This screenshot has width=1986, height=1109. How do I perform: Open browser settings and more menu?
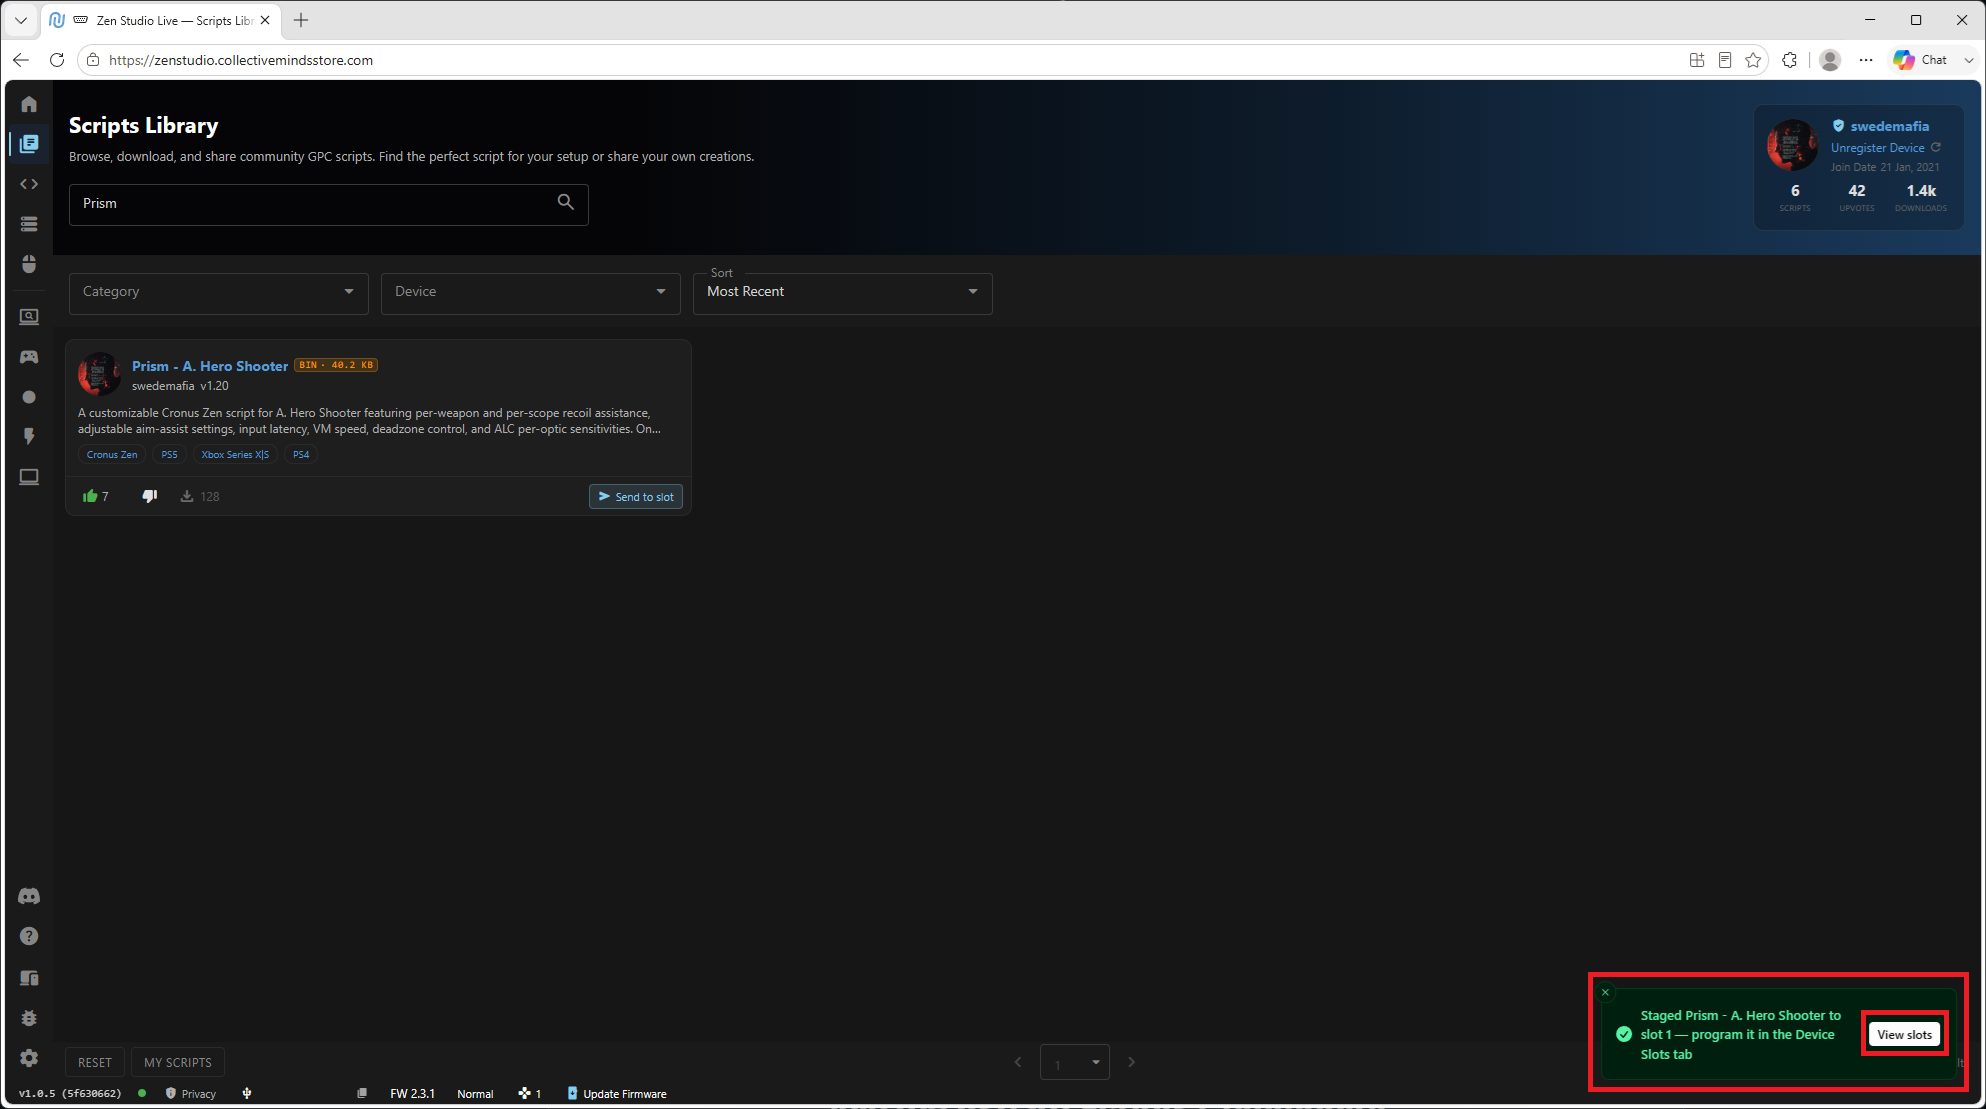[x=1866, y=60]
